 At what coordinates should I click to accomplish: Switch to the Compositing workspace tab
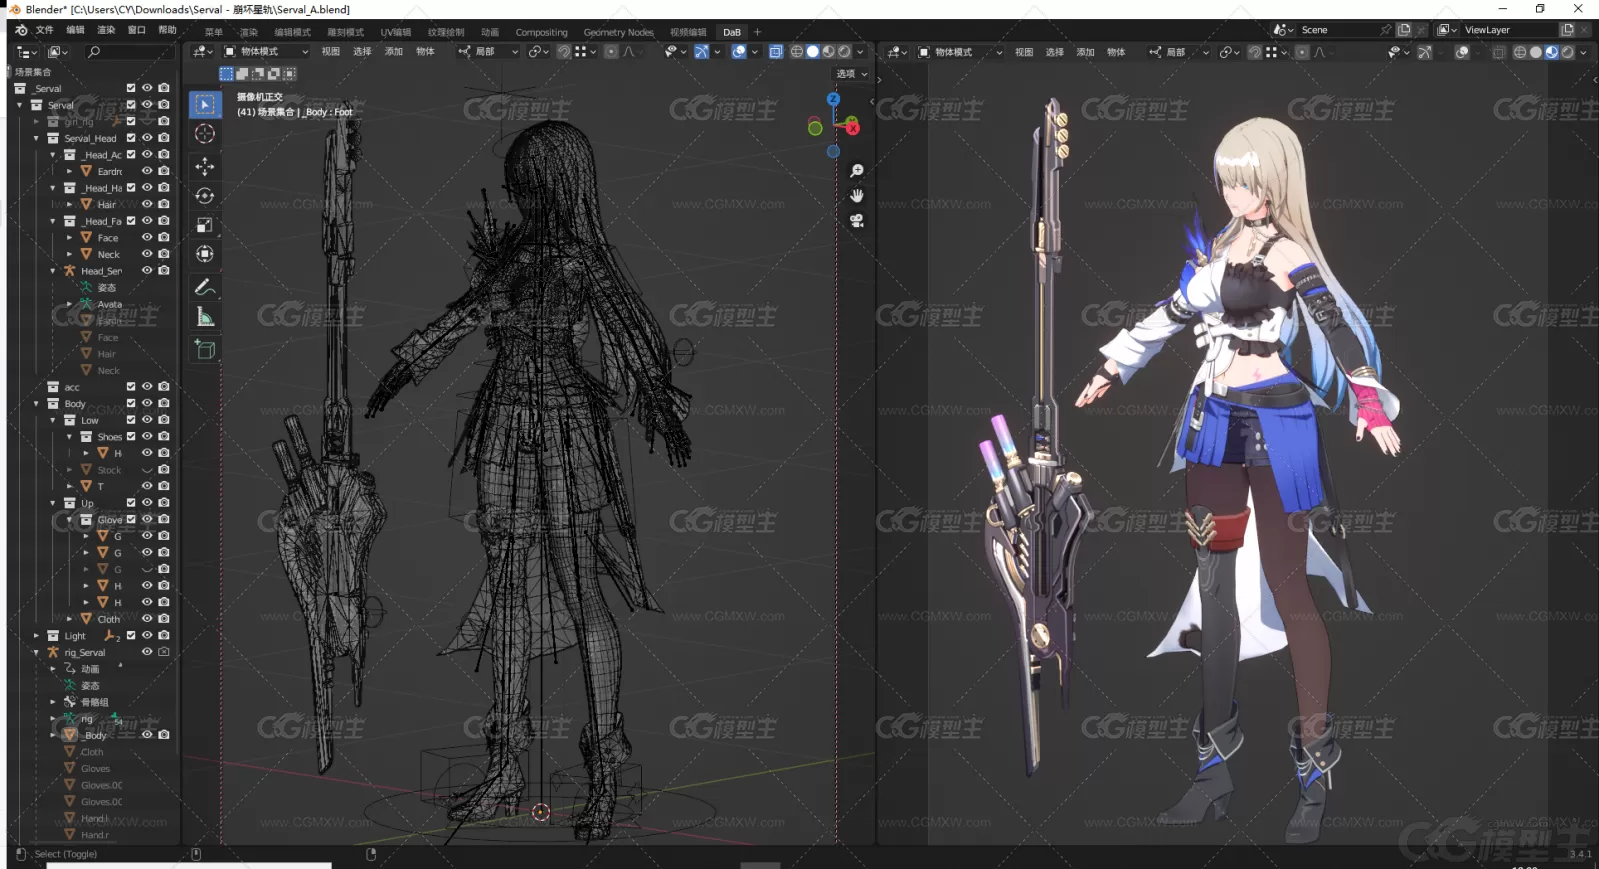[541, 32]
